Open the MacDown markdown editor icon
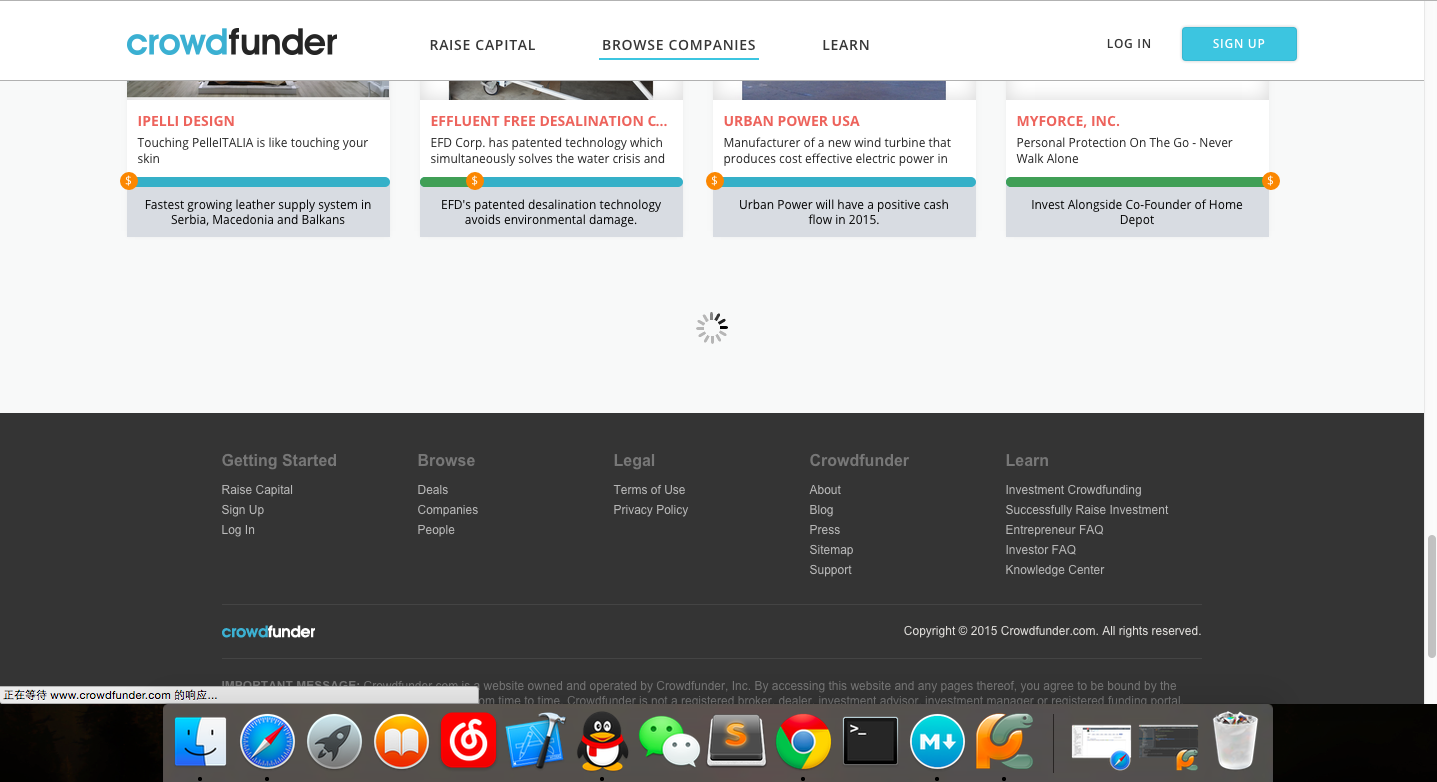This screenshot has width=1437, height=782. click(937, 742)
